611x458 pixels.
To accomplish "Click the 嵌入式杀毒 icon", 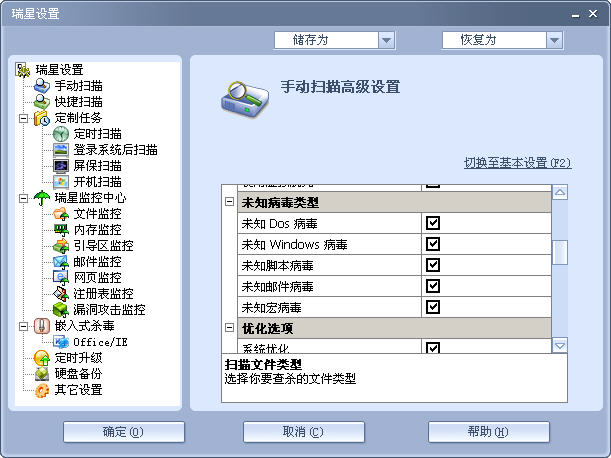I will click(42, 326).
